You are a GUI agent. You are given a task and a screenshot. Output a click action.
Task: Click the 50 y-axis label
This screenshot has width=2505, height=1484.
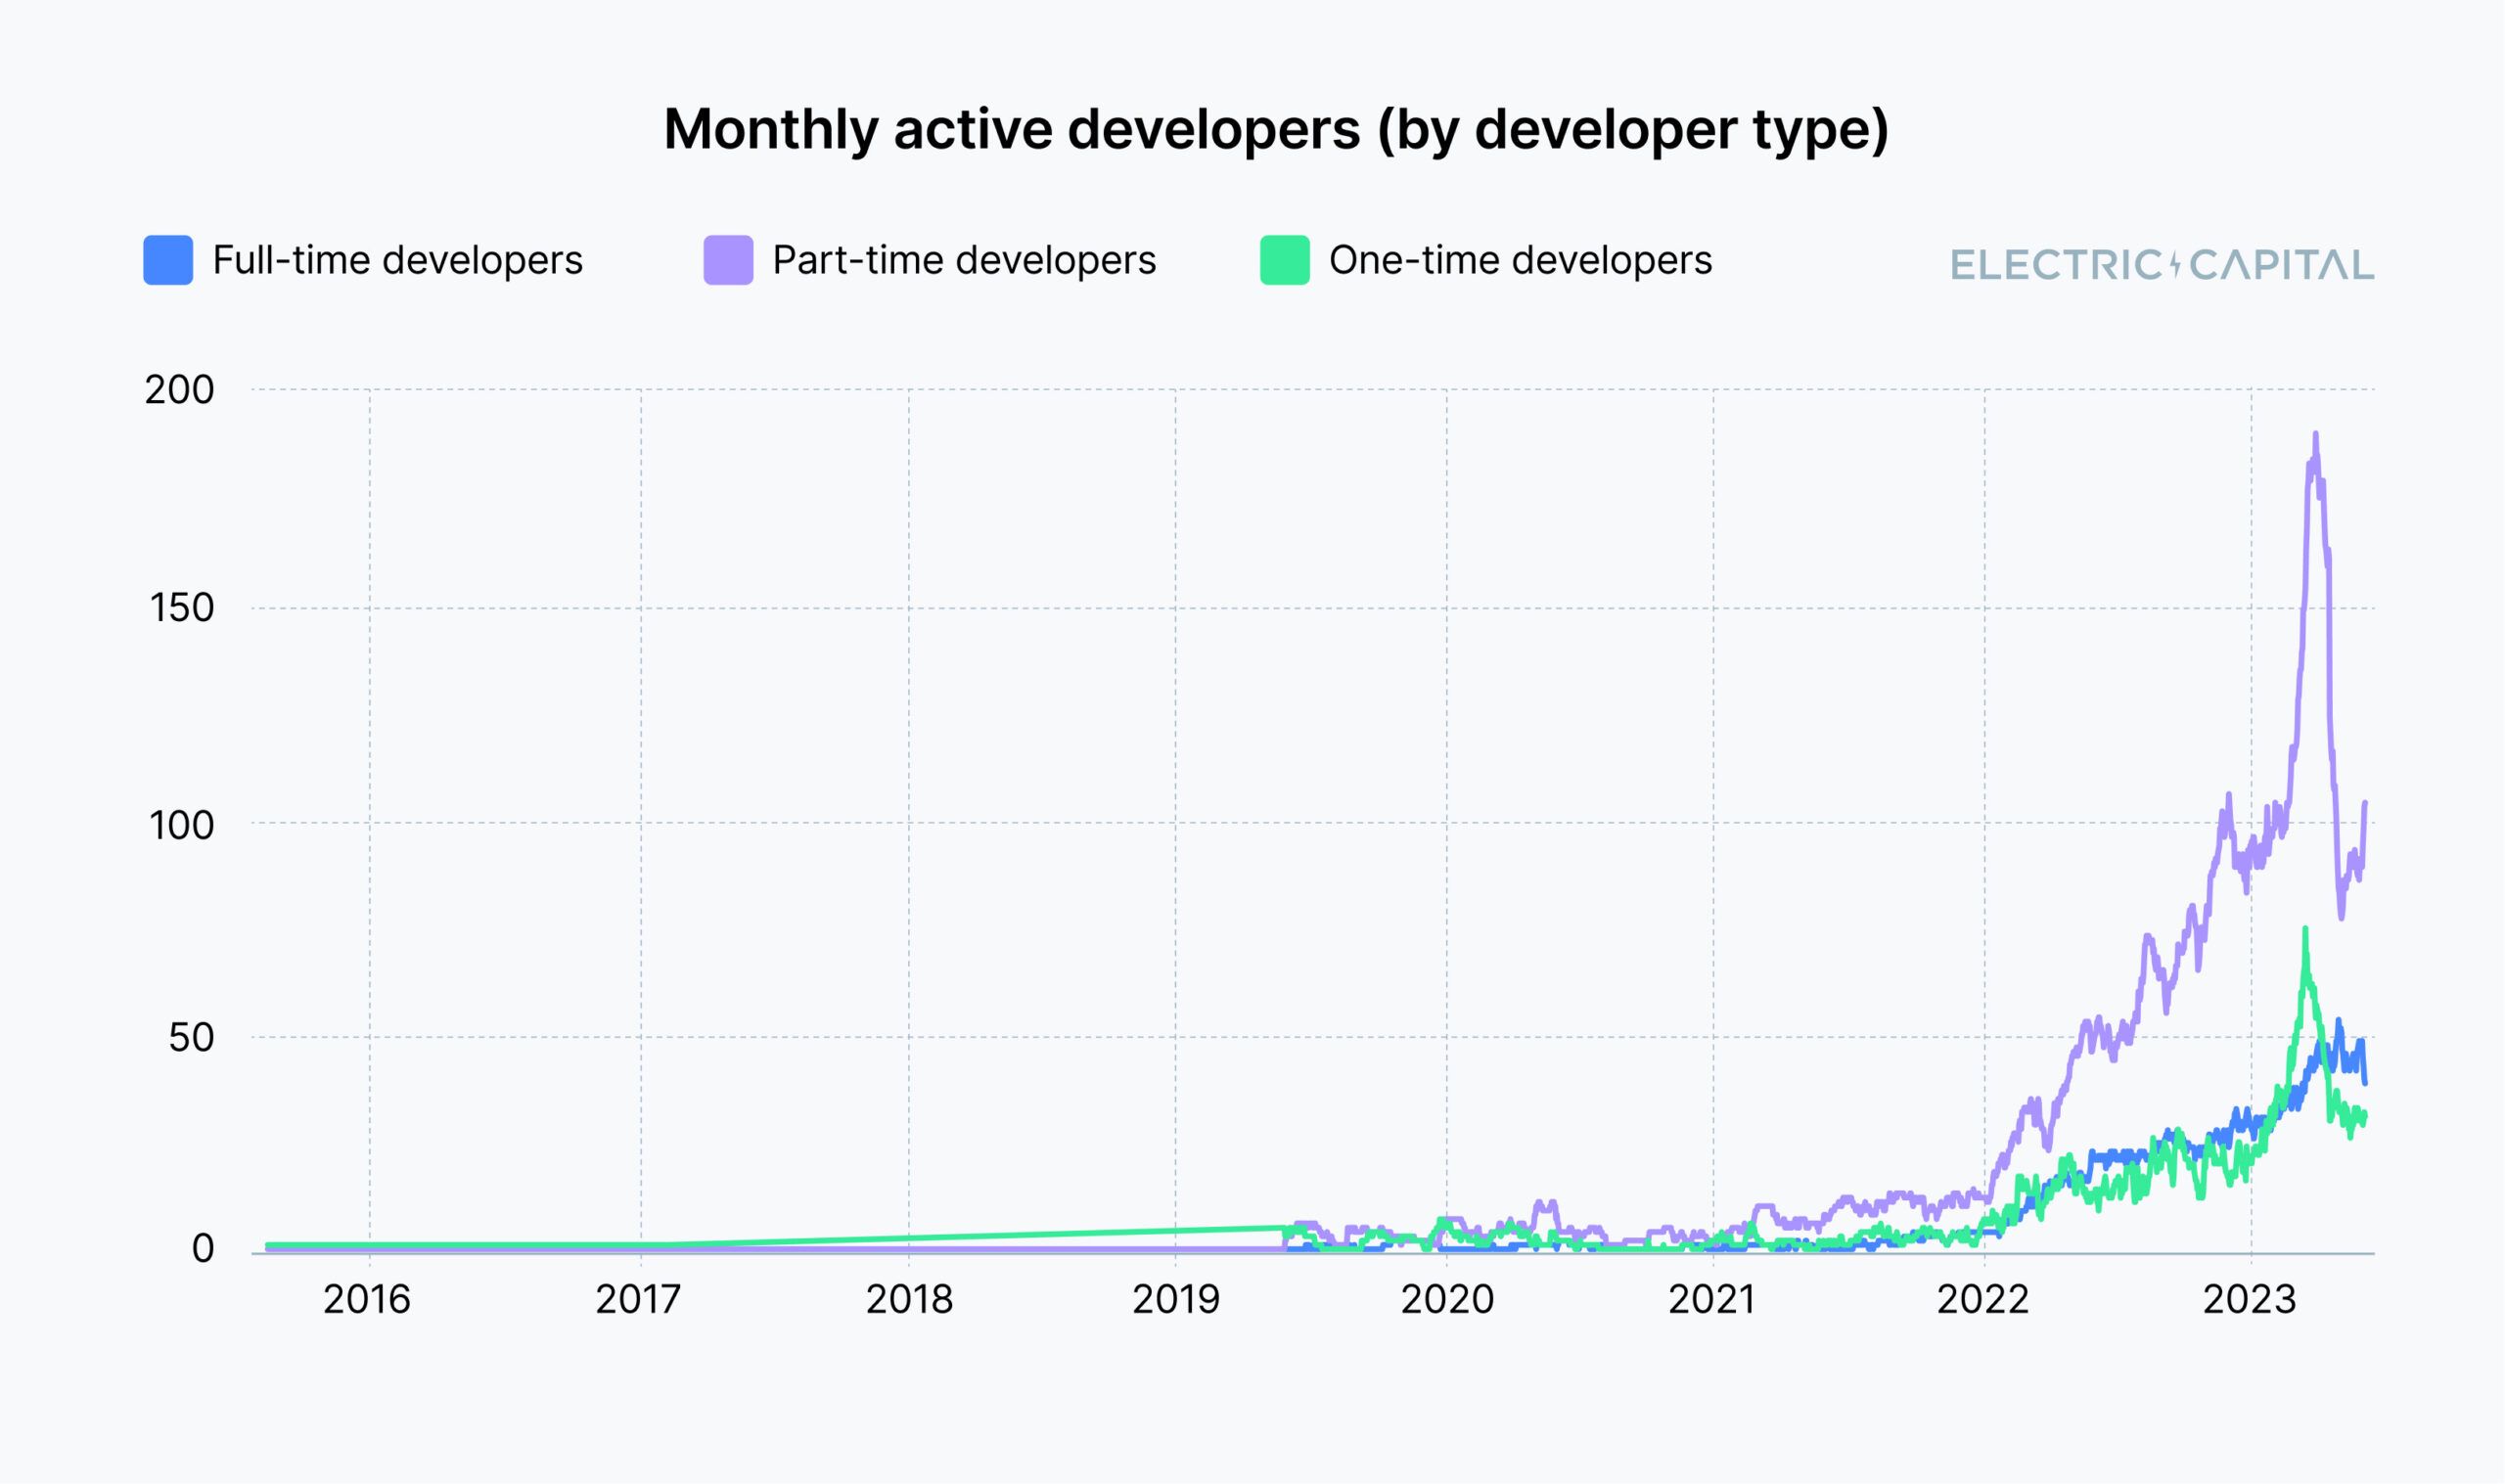click(191, 1038)
